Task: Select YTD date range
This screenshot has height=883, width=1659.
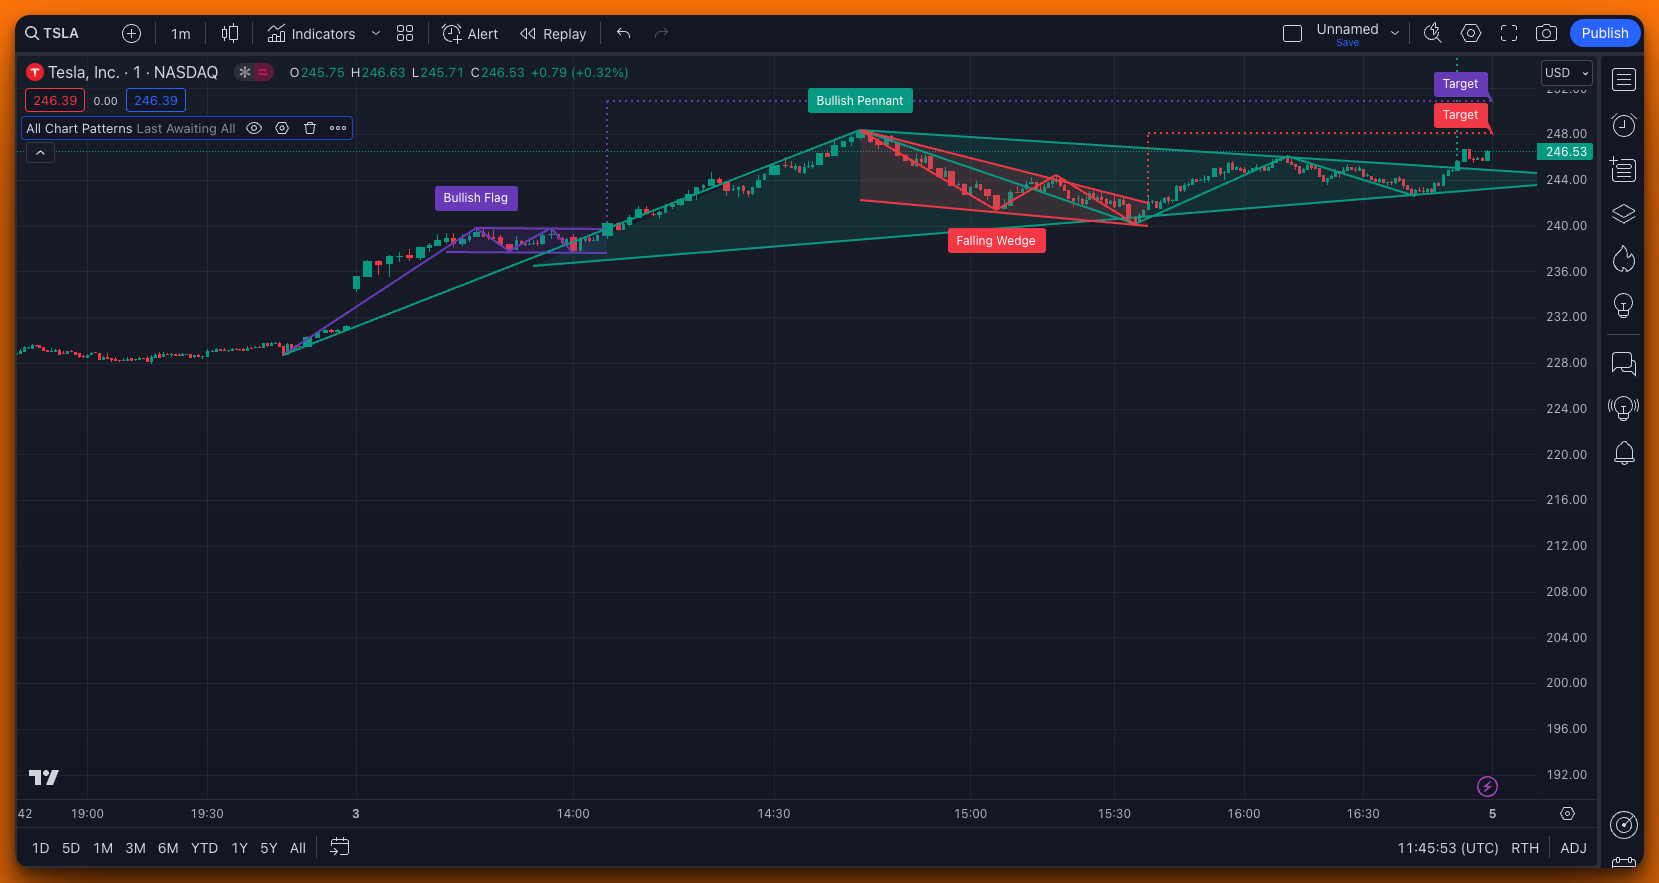Action: click(x=204, y=848)
